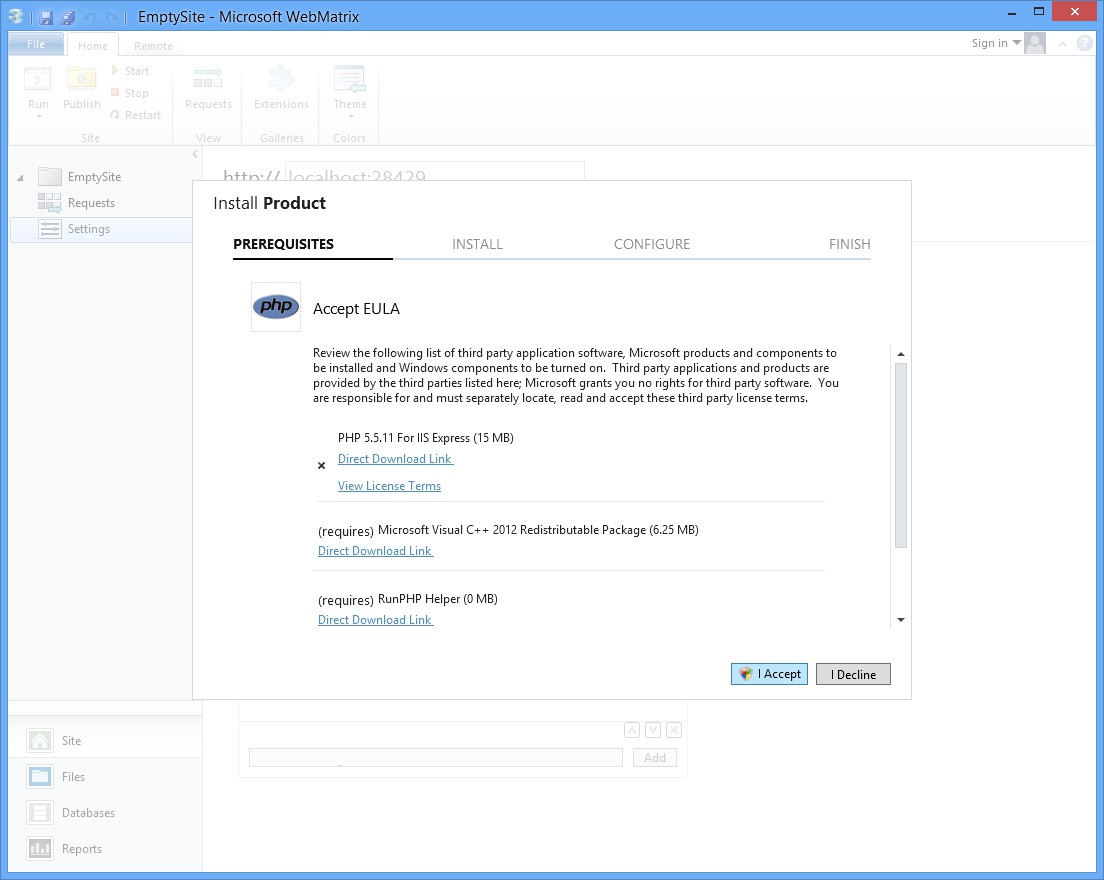Click Sign in text
1104x880 pixels.
[x=989, y=43]
